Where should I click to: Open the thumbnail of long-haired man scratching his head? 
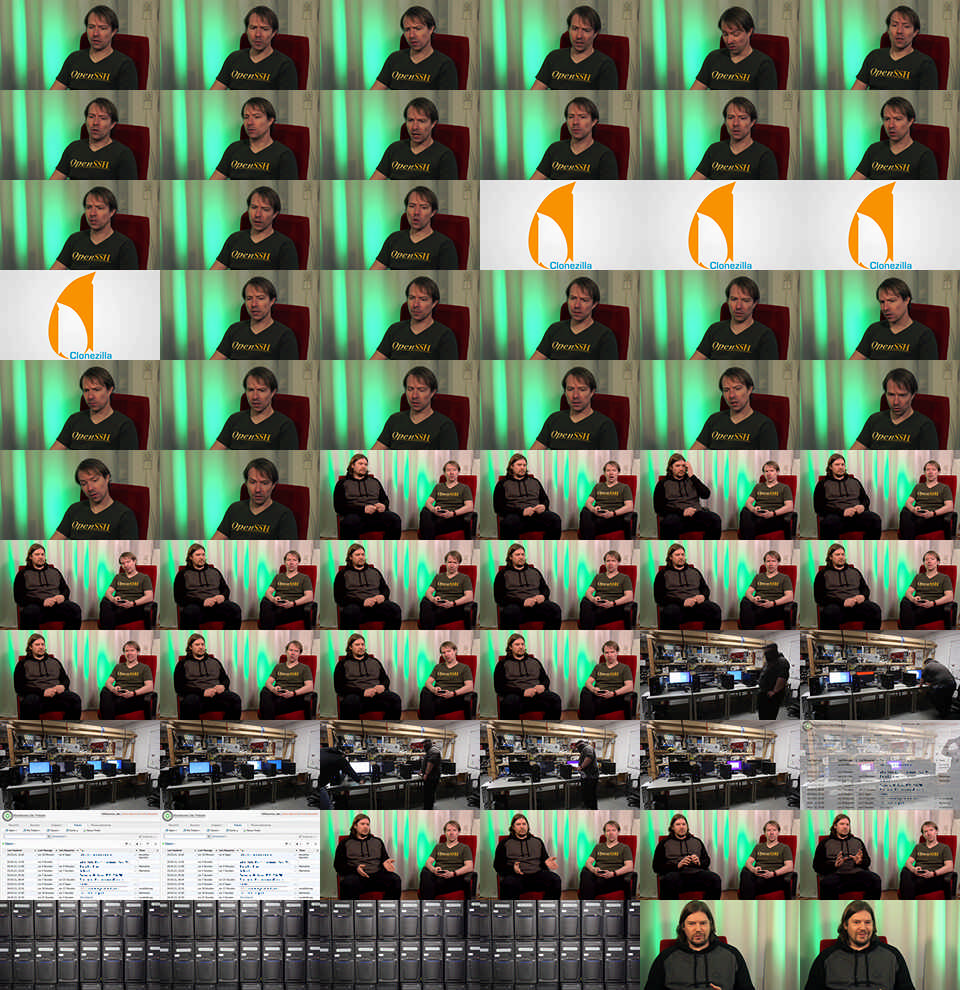pos(719,495)
